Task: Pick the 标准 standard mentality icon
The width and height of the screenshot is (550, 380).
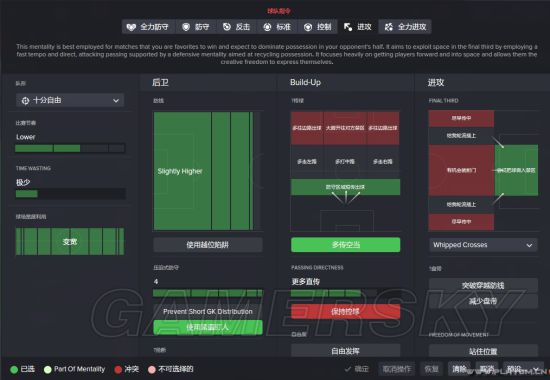Action: pyautogui.click(x=267, y=27)
